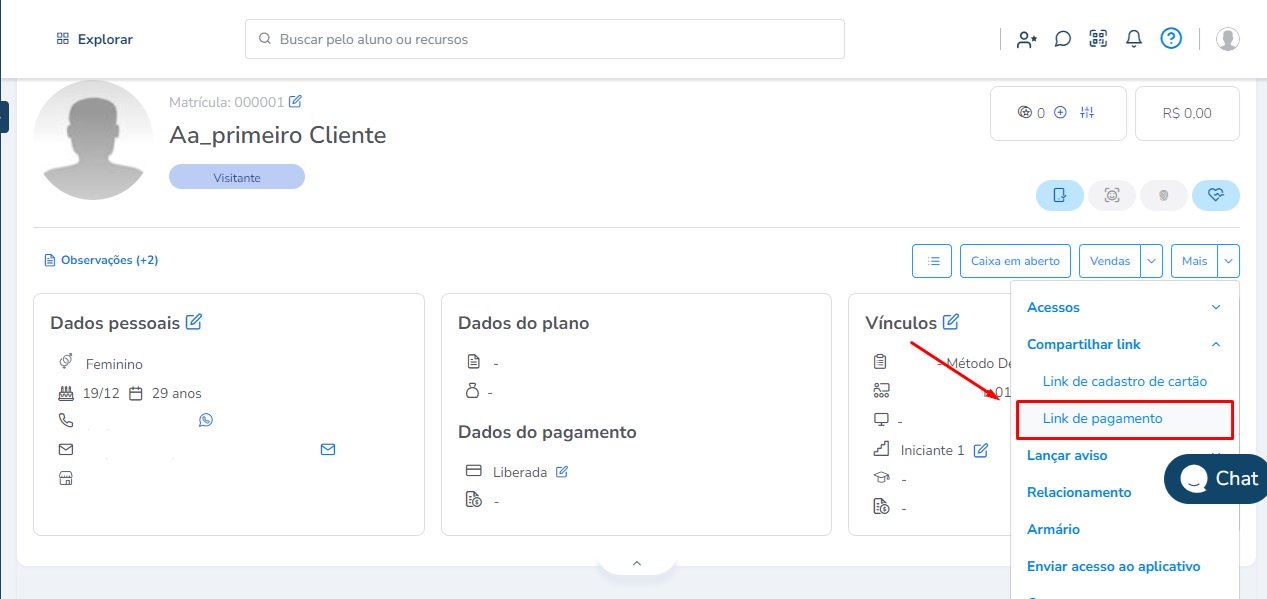
Task: Expand the Vendas dropdown arrow
Action: point(1152,261)
